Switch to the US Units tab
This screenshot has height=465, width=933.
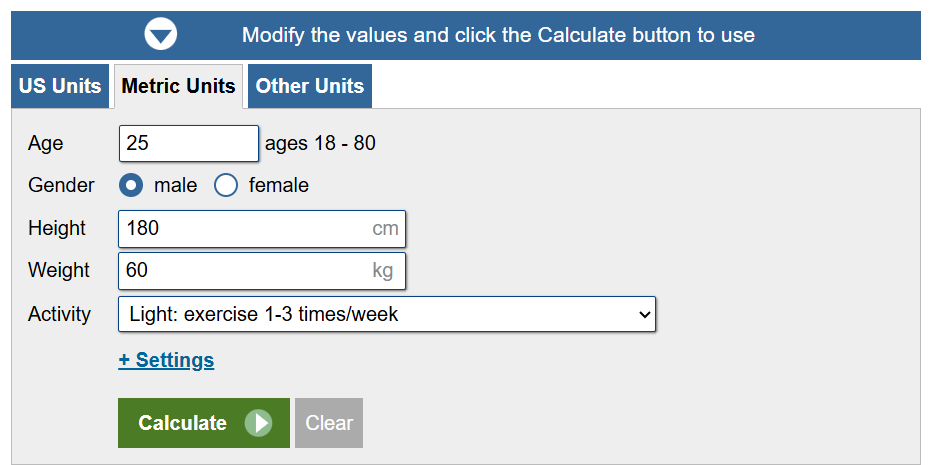click(x=60, y=86)
